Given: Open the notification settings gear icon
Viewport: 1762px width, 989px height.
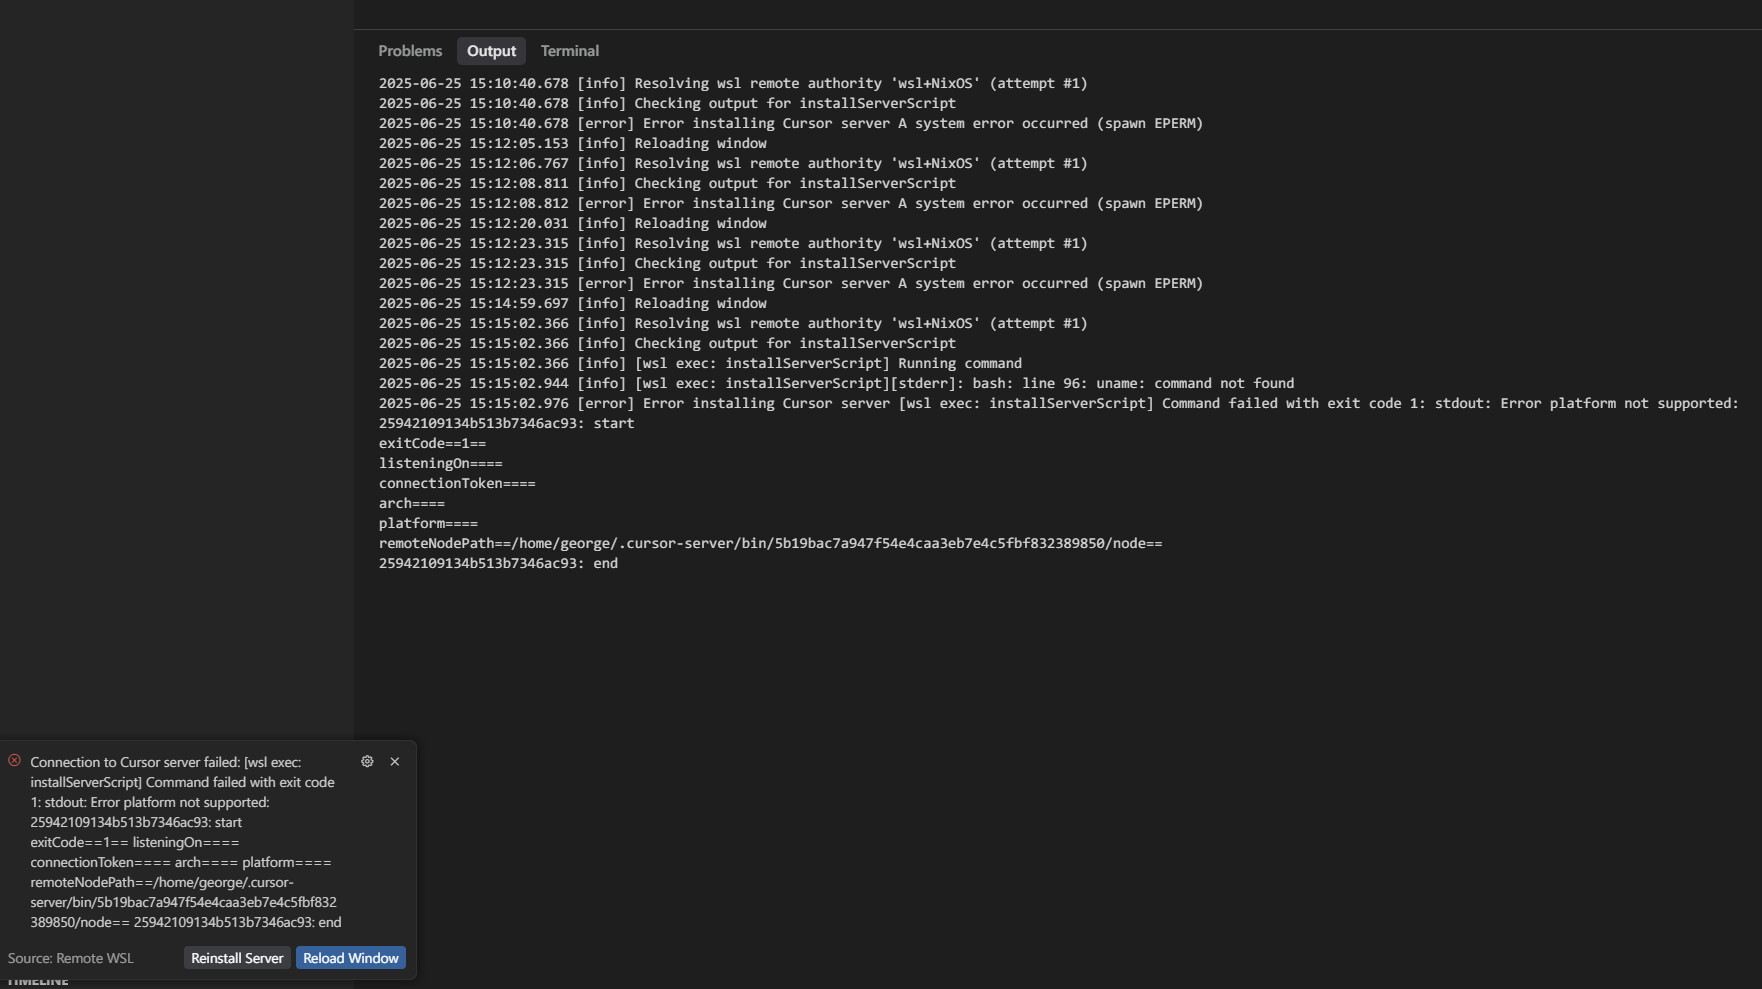Looking at the screenshot, I should coord(367,761).
